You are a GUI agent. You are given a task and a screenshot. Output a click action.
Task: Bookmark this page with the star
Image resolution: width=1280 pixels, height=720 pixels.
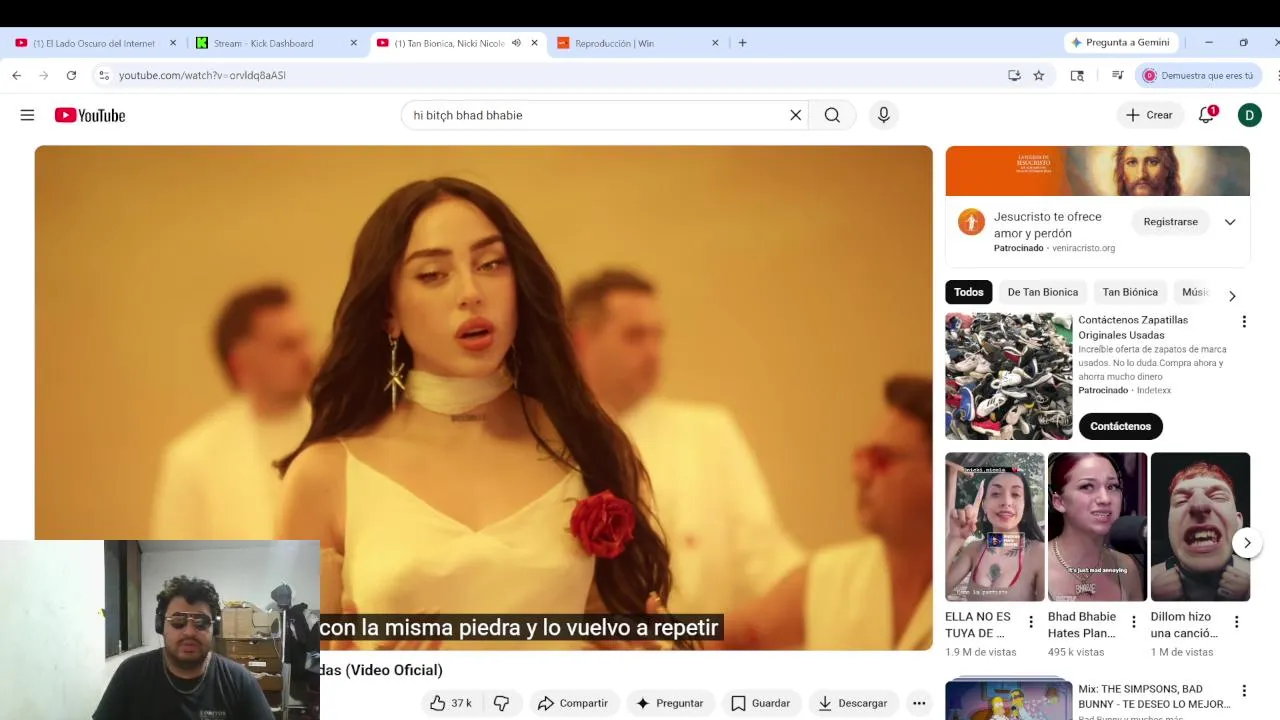[1039, 75]
